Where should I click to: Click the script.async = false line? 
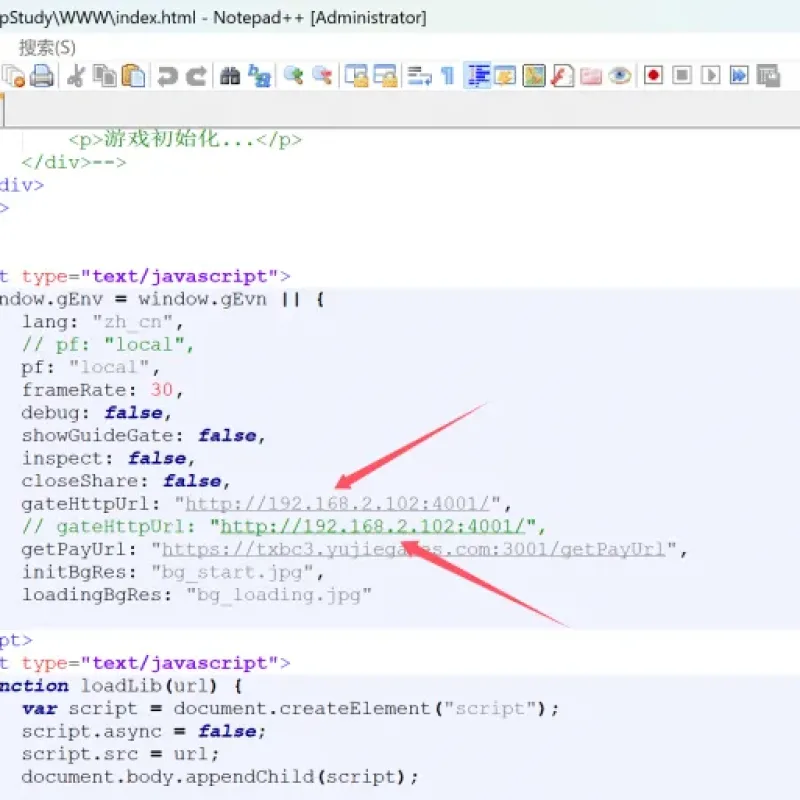(x=144, y=732)
